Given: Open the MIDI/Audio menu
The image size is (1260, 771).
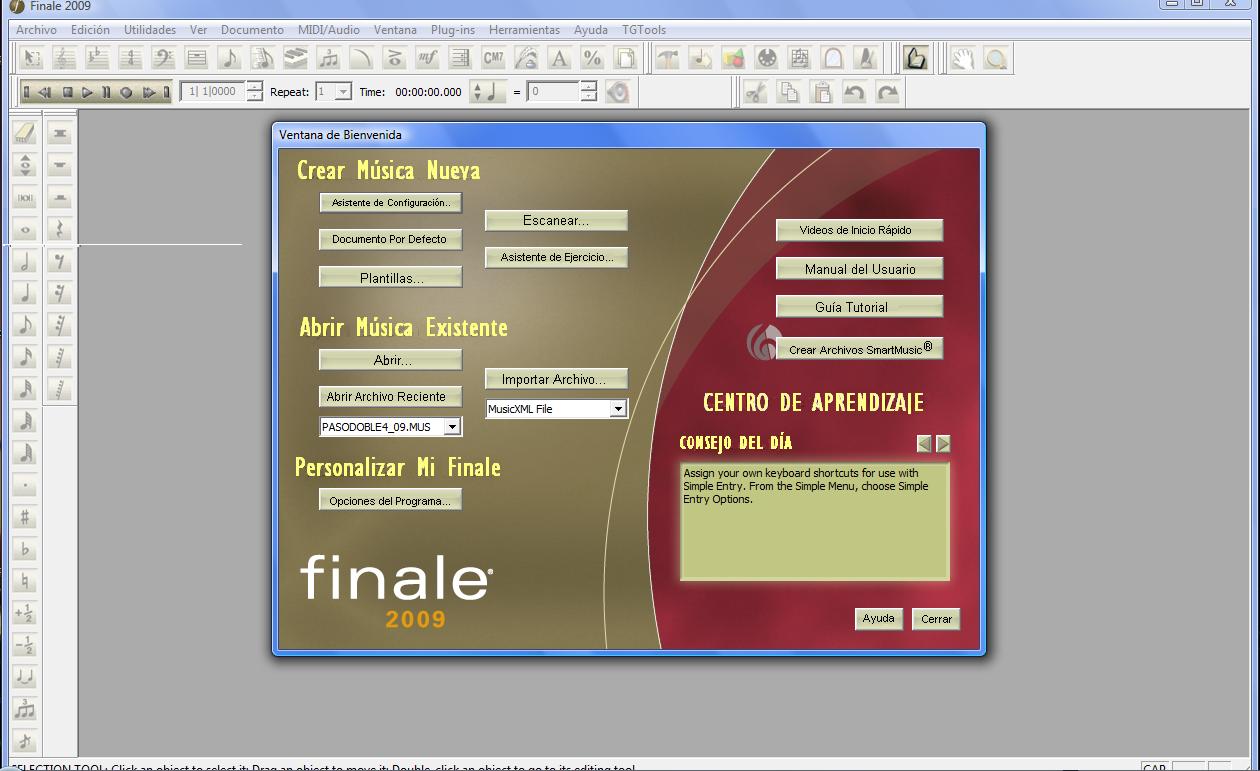Looking at the screenshot, I should pyautogui.click(x=329, y=30).
